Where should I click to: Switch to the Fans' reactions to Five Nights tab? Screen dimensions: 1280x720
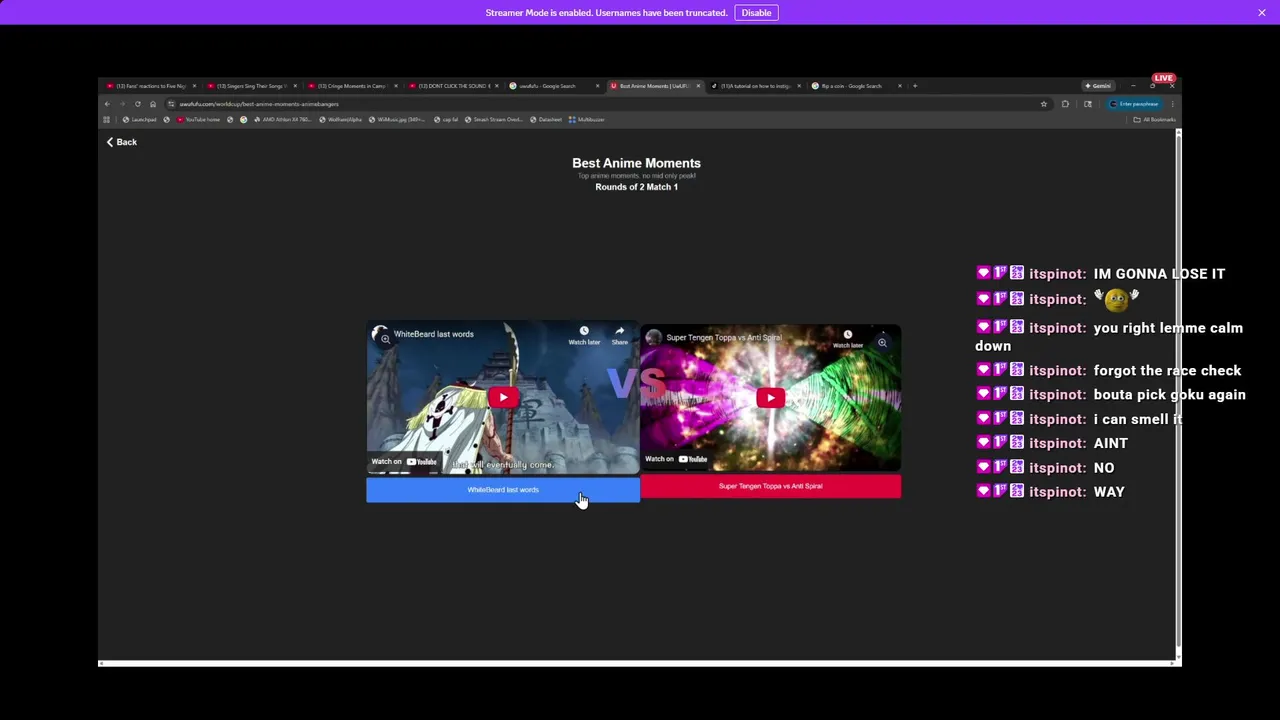pyautogui.click(x=151, y=86)
